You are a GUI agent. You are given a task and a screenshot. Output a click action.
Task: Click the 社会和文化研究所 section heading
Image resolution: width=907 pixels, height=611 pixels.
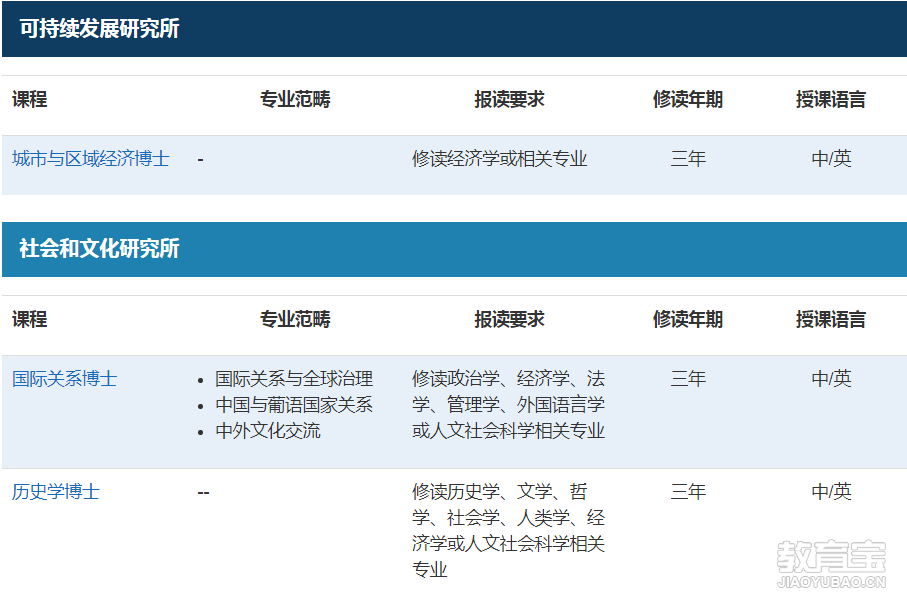tap(99, 248)
